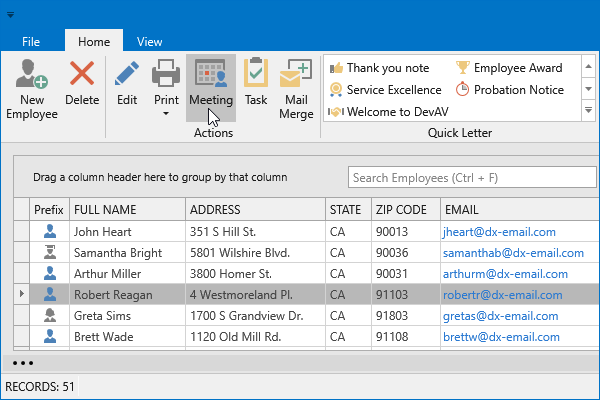The width and height of the screenshot is (600, 400).
Task: Click the 1700 S Grandview Dr. address
Action: click(246, 316)
